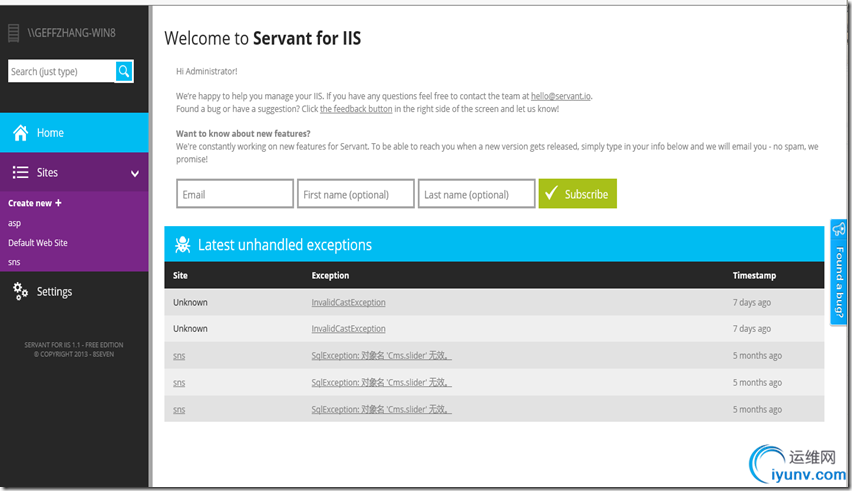
Task: Open first SqlException Cms.slider link
Action: click(x=381, y=355)
